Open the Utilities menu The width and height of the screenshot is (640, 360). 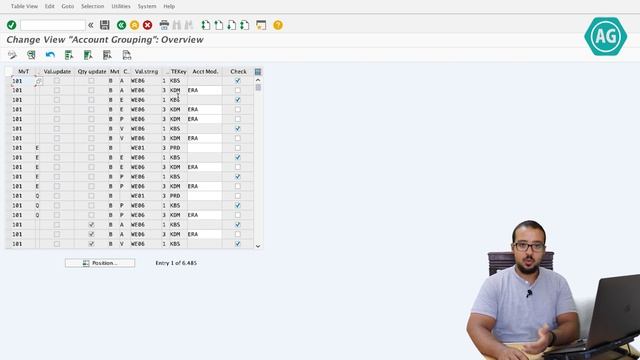tap(121, 6)
